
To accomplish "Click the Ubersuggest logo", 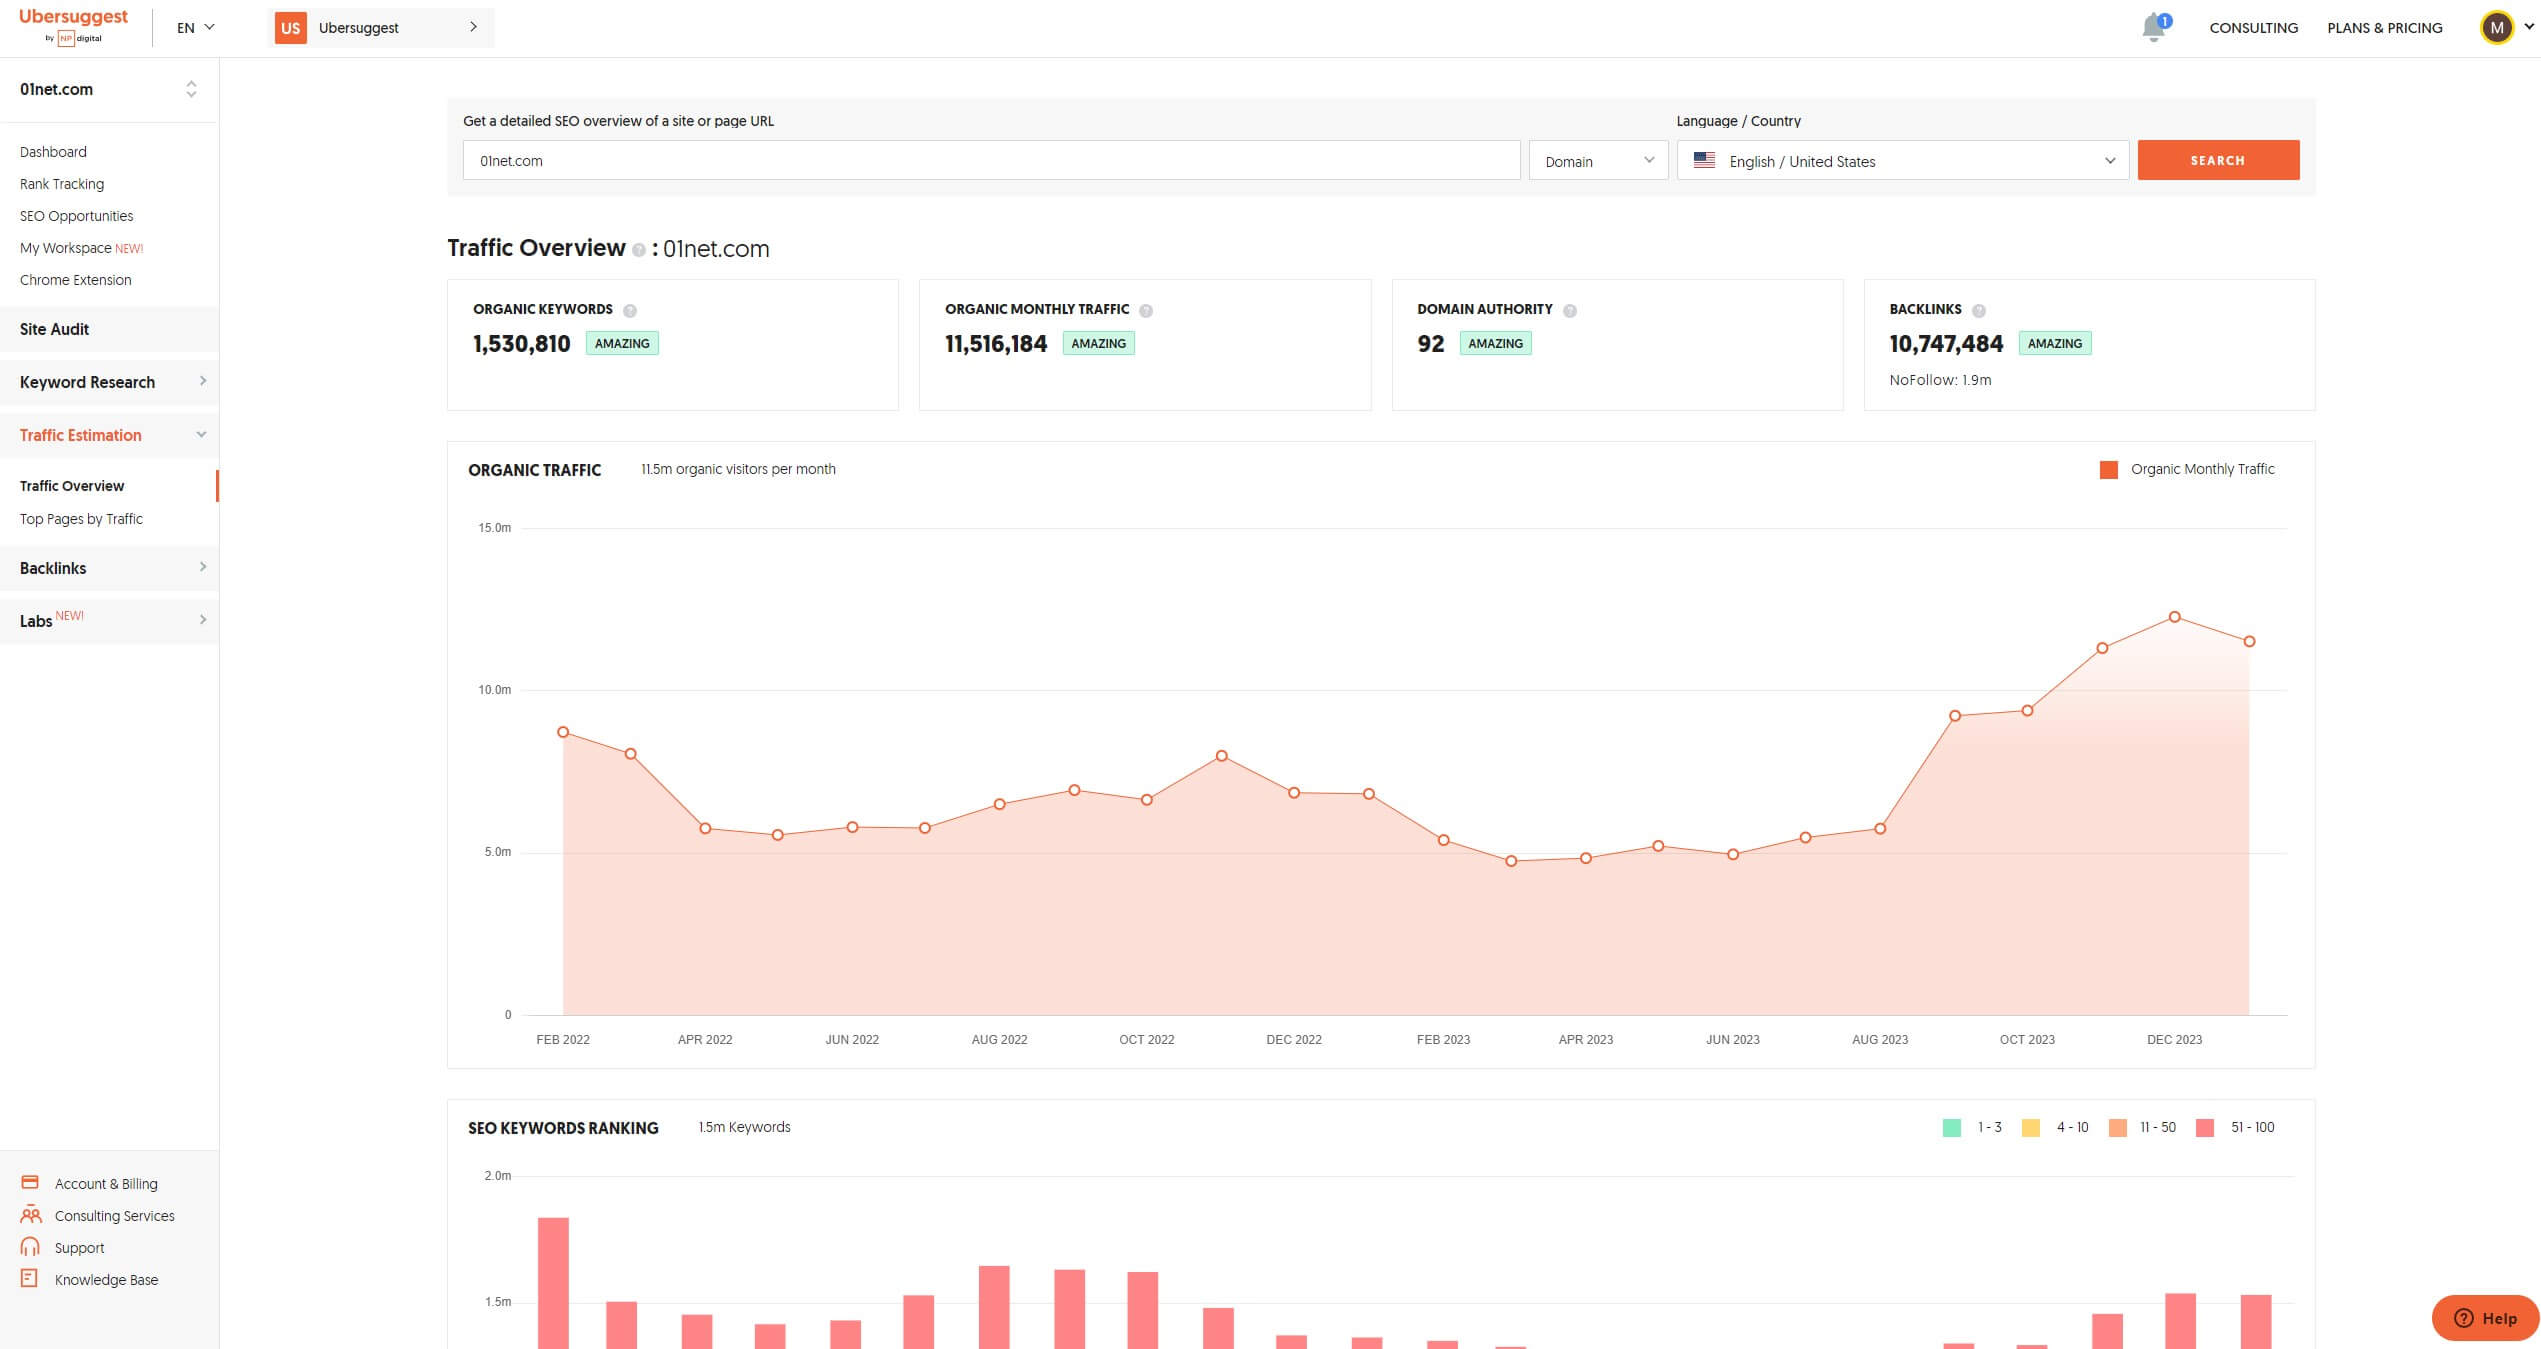I will (73, 26).
